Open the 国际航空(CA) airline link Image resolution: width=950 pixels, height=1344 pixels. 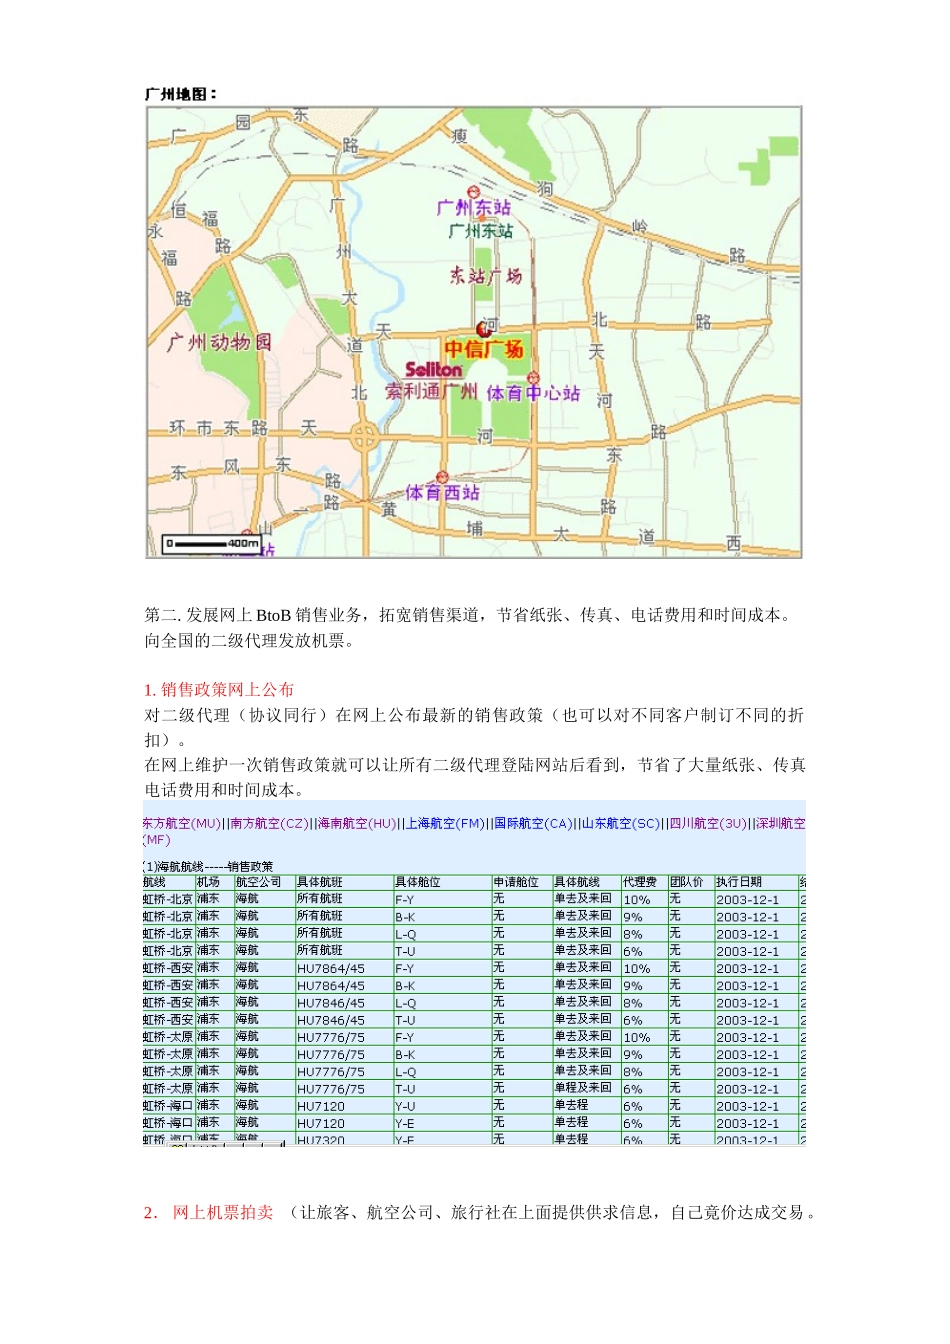(x=533, y=824)
